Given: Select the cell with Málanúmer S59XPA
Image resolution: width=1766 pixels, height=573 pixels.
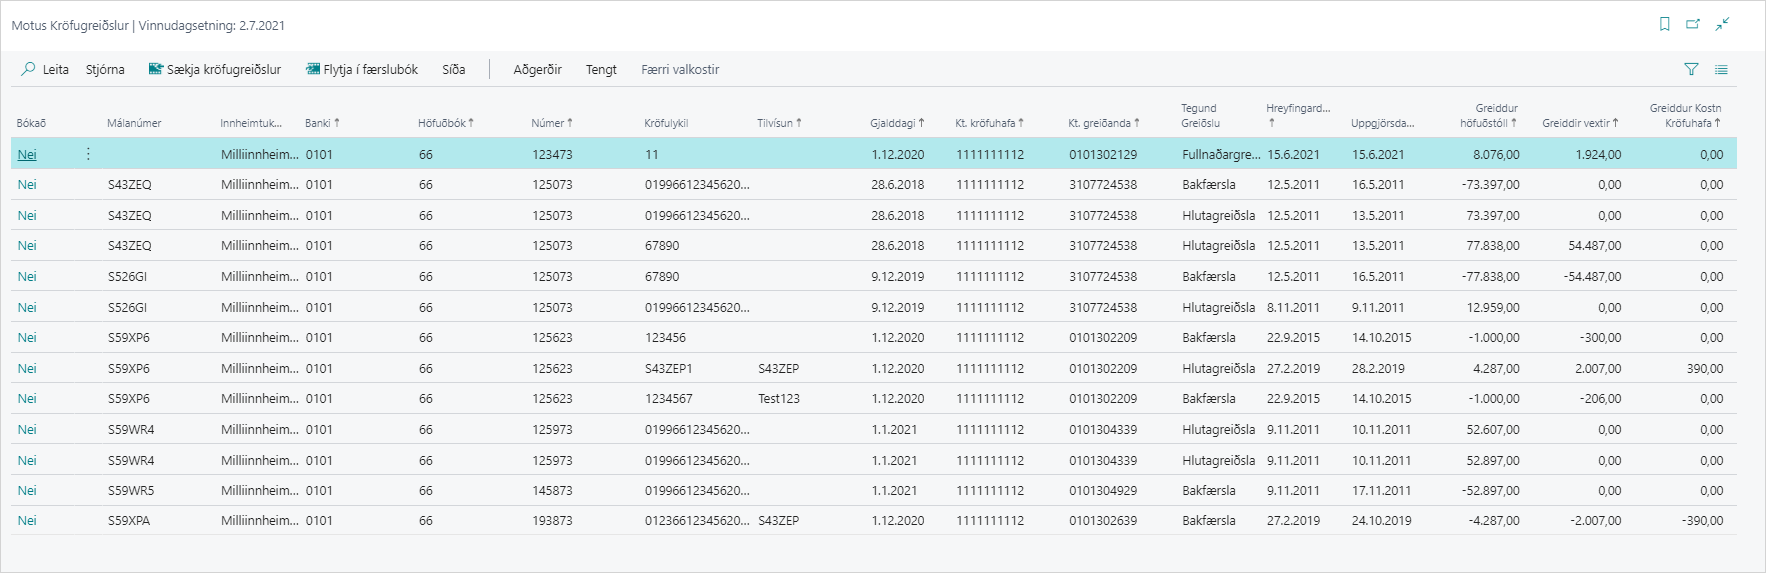Looking at the screenshot, I should point(129,521).
